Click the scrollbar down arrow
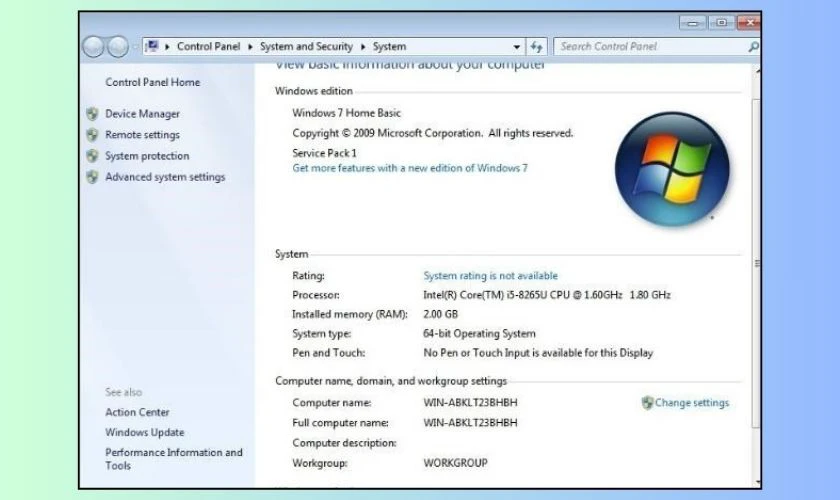Screen dimensions: 840x500 757,482
